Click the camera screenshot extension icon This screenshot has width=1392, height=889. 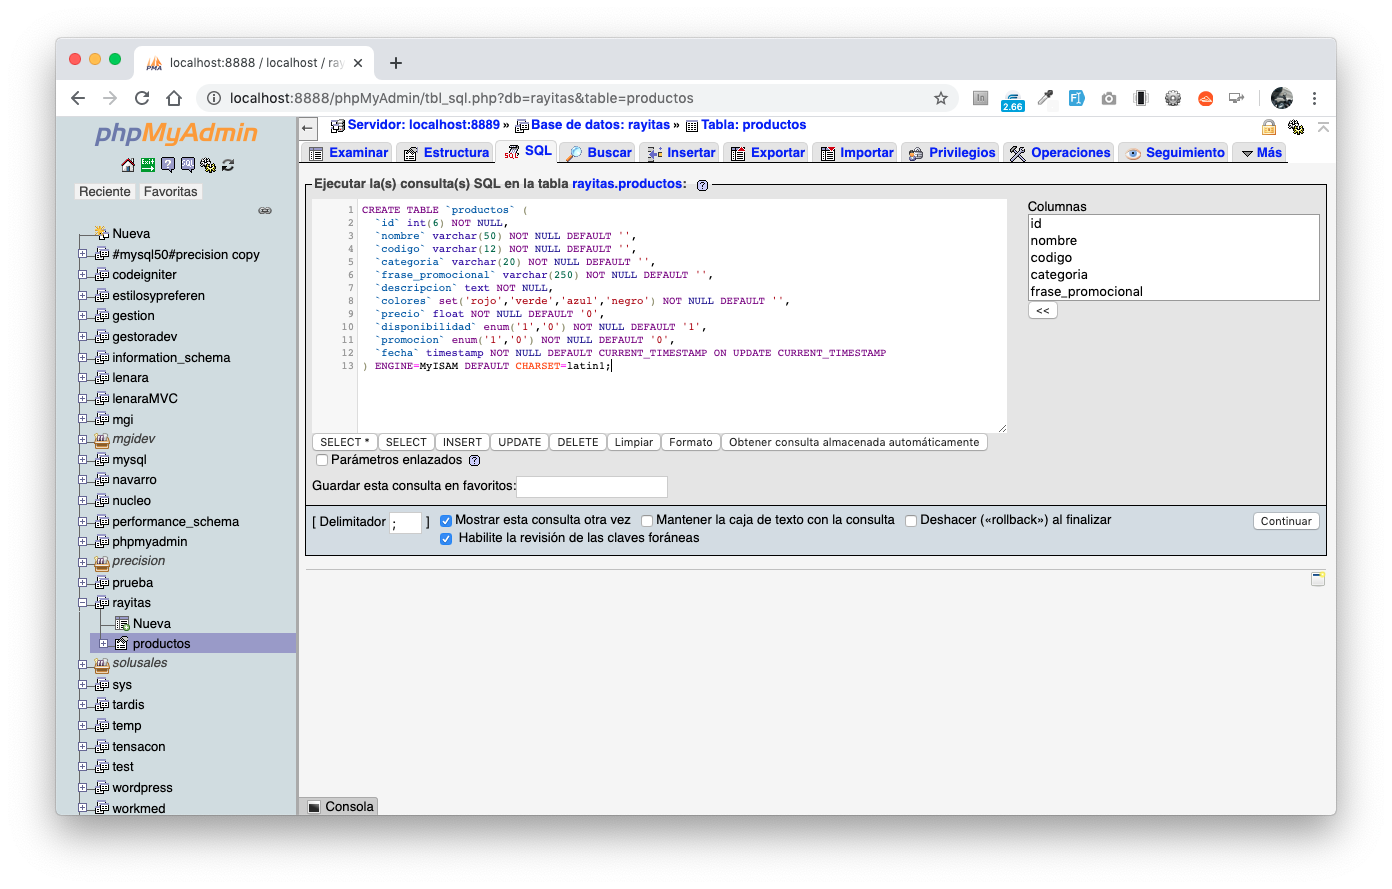(x=1109, y=98)
